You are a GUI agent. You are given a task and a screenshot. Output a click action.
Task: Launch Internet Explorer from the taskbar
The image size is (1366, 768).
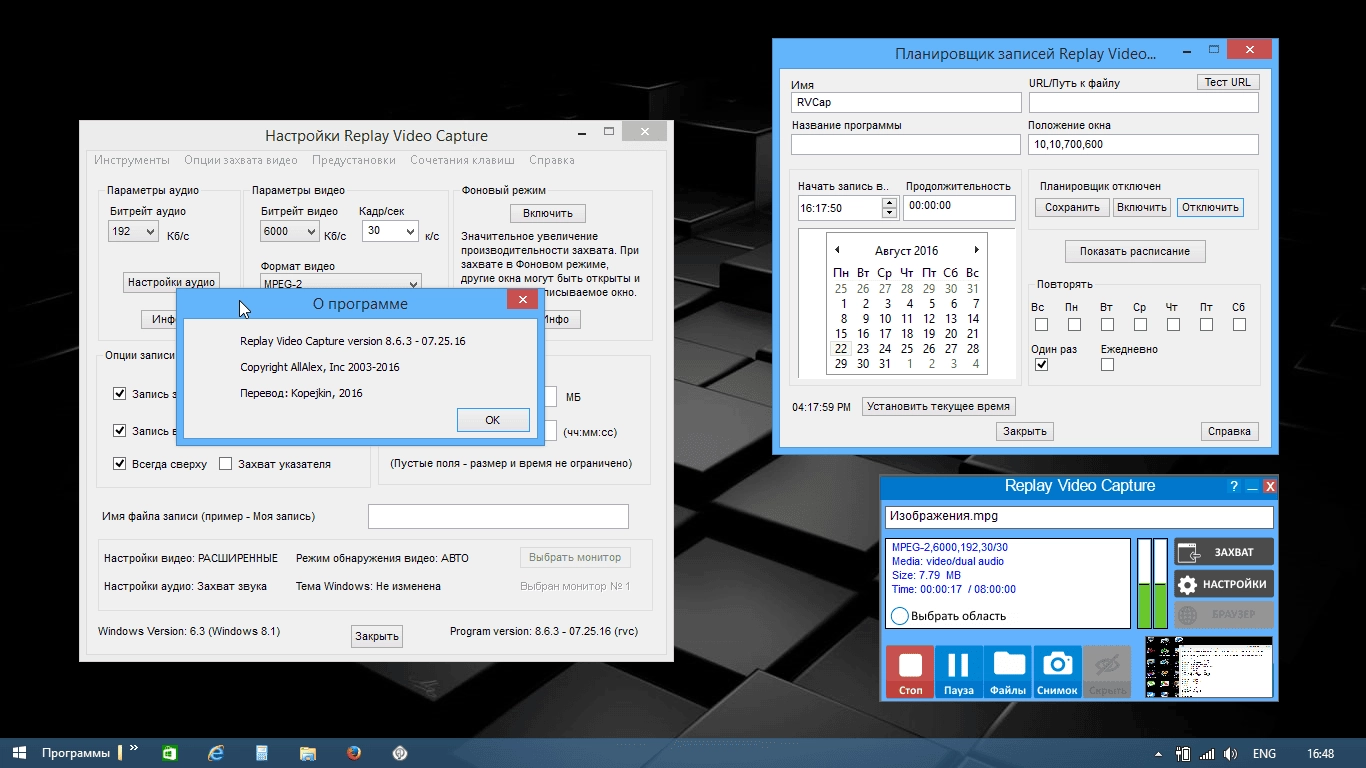click(x=215, y=753)
